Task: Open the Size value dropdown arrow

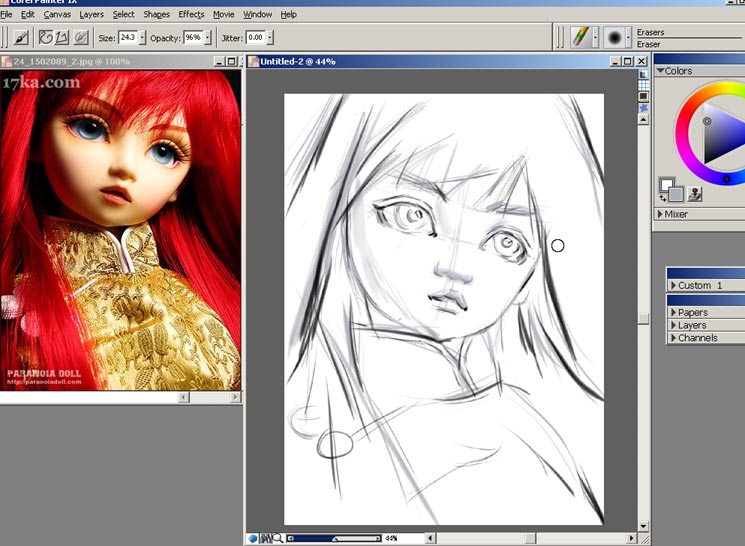Action: [142, 38]
